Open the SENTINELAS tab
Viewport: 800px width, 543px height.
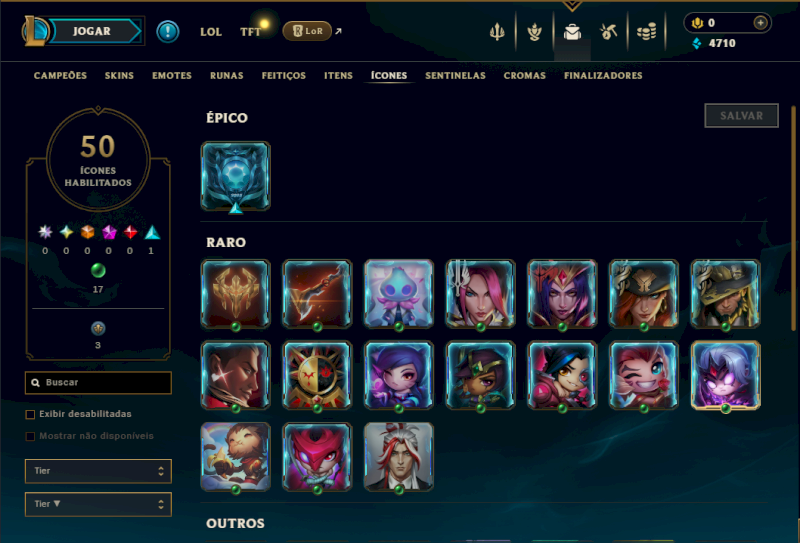pyautogui.click(x=455, y=76)
